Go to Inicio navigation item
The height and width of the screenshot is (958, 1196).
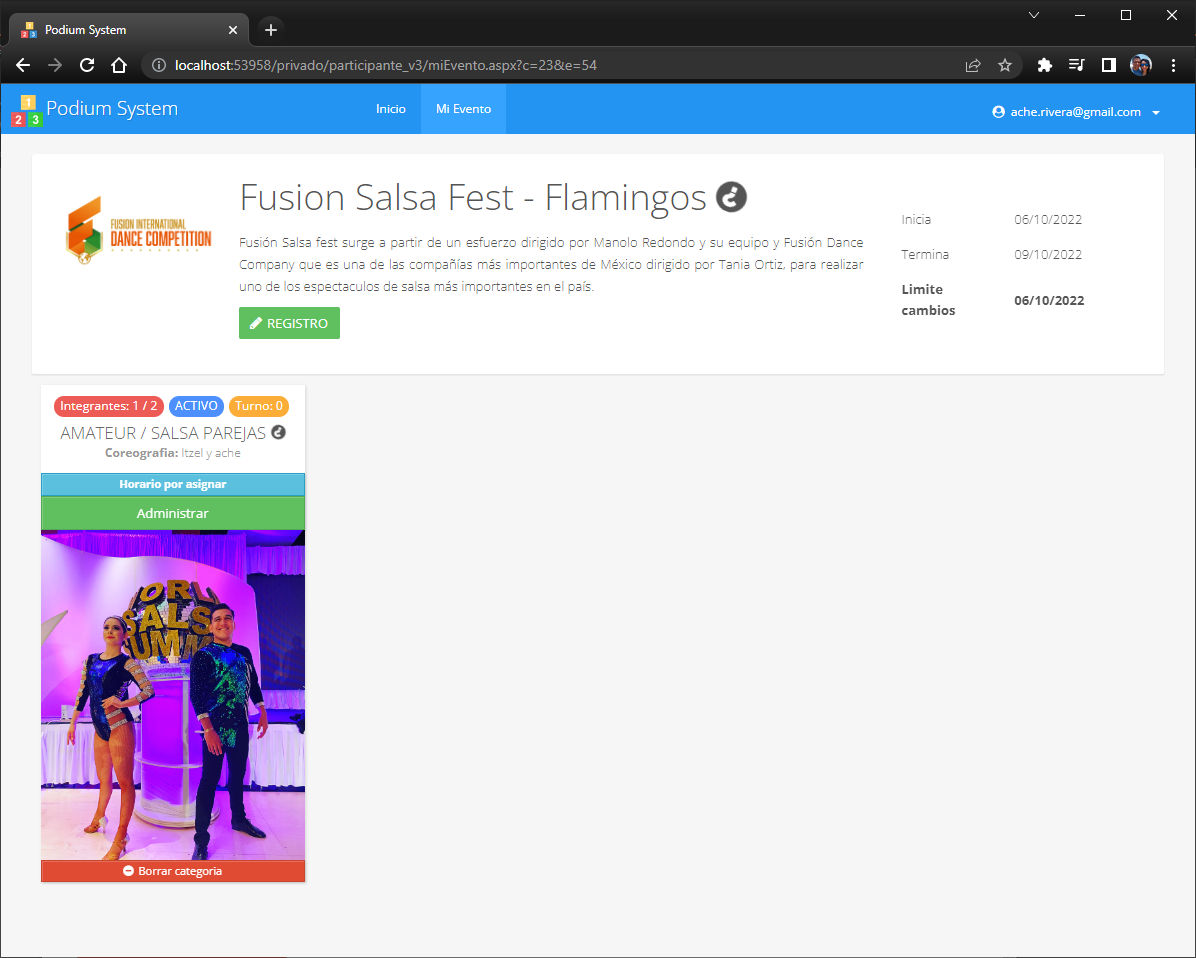tap(391, 109)
